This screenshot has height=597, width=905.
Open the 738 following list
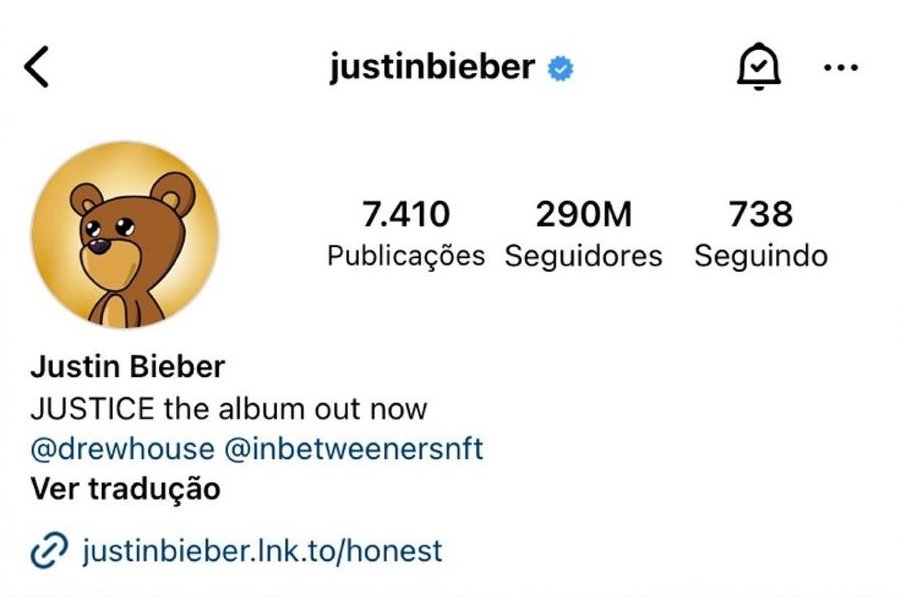[x=761, y=214]
